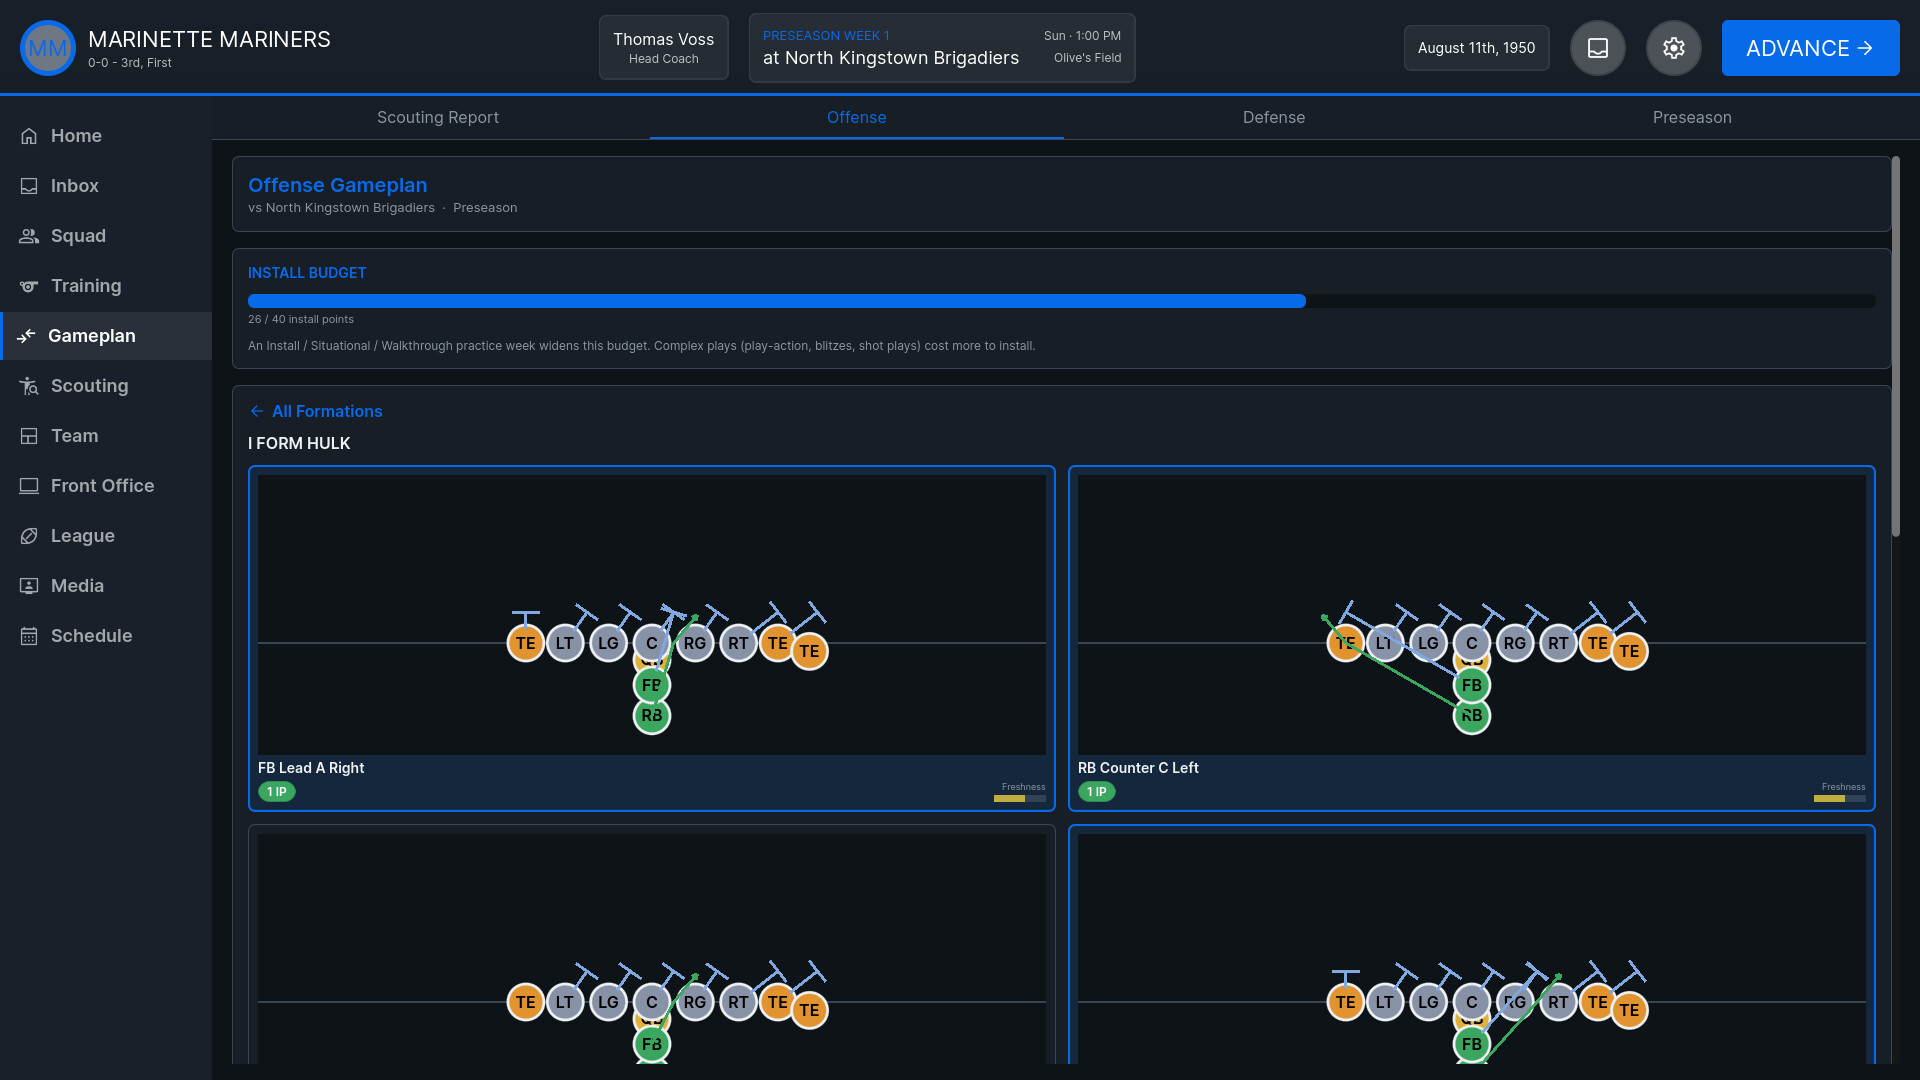1920x1080 pixels.
Task: Go to Home in sidebar
Action: (106, 136)
